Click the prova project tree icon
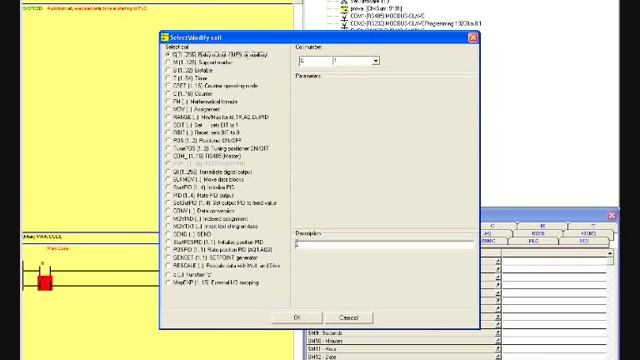The width and height of the screenshot is (640, 360). point(344,8)
